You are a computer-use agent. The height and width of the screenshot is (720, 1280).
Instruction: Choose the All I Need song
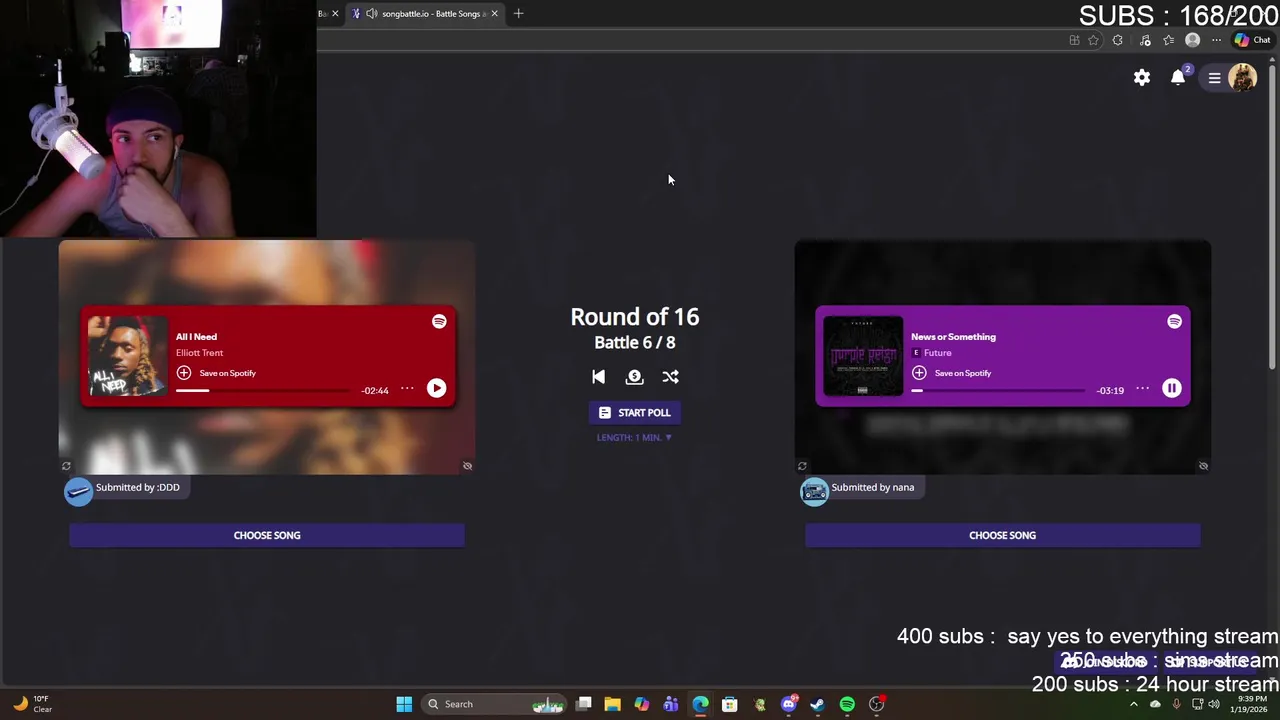tap(267, 535)
